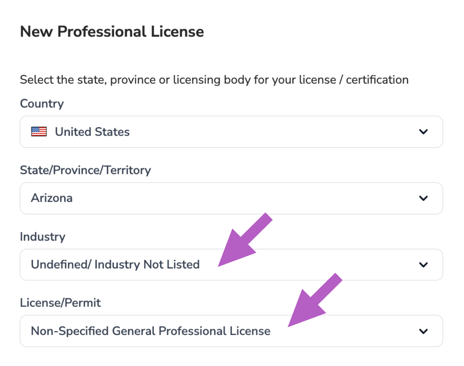Viewport: 464px width, 366px height.
Task: Click the Industry field label
Action: tap(43, 237)
